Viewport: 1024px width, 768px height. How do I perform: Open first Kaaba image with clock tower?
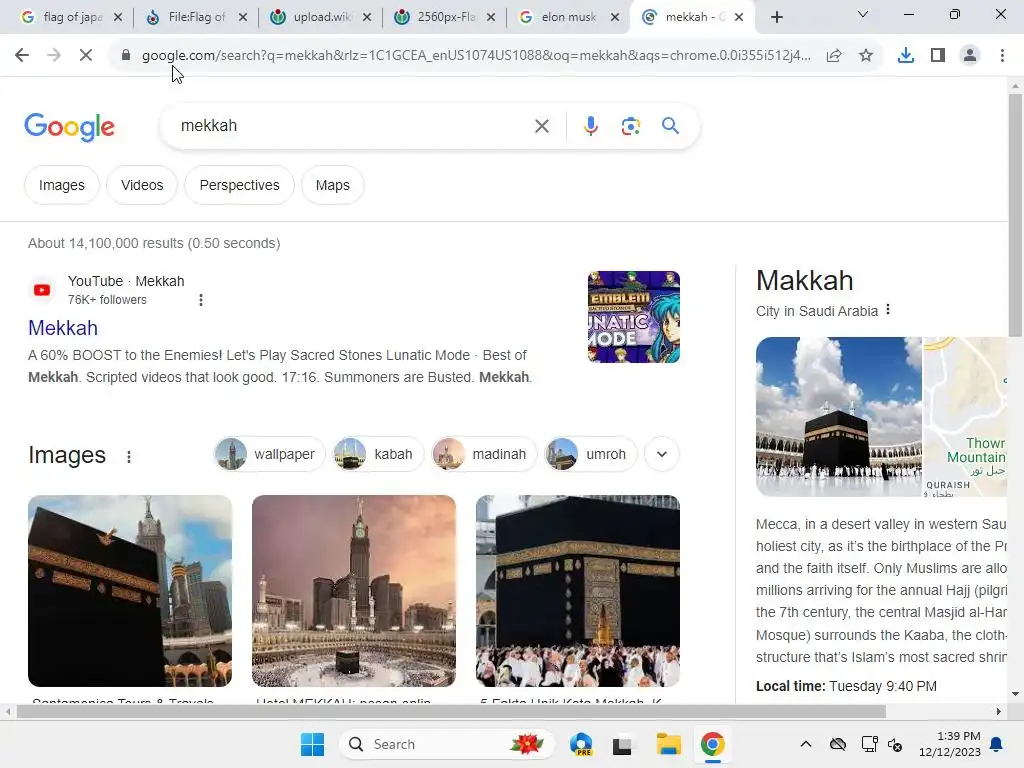tap(130, 590)
